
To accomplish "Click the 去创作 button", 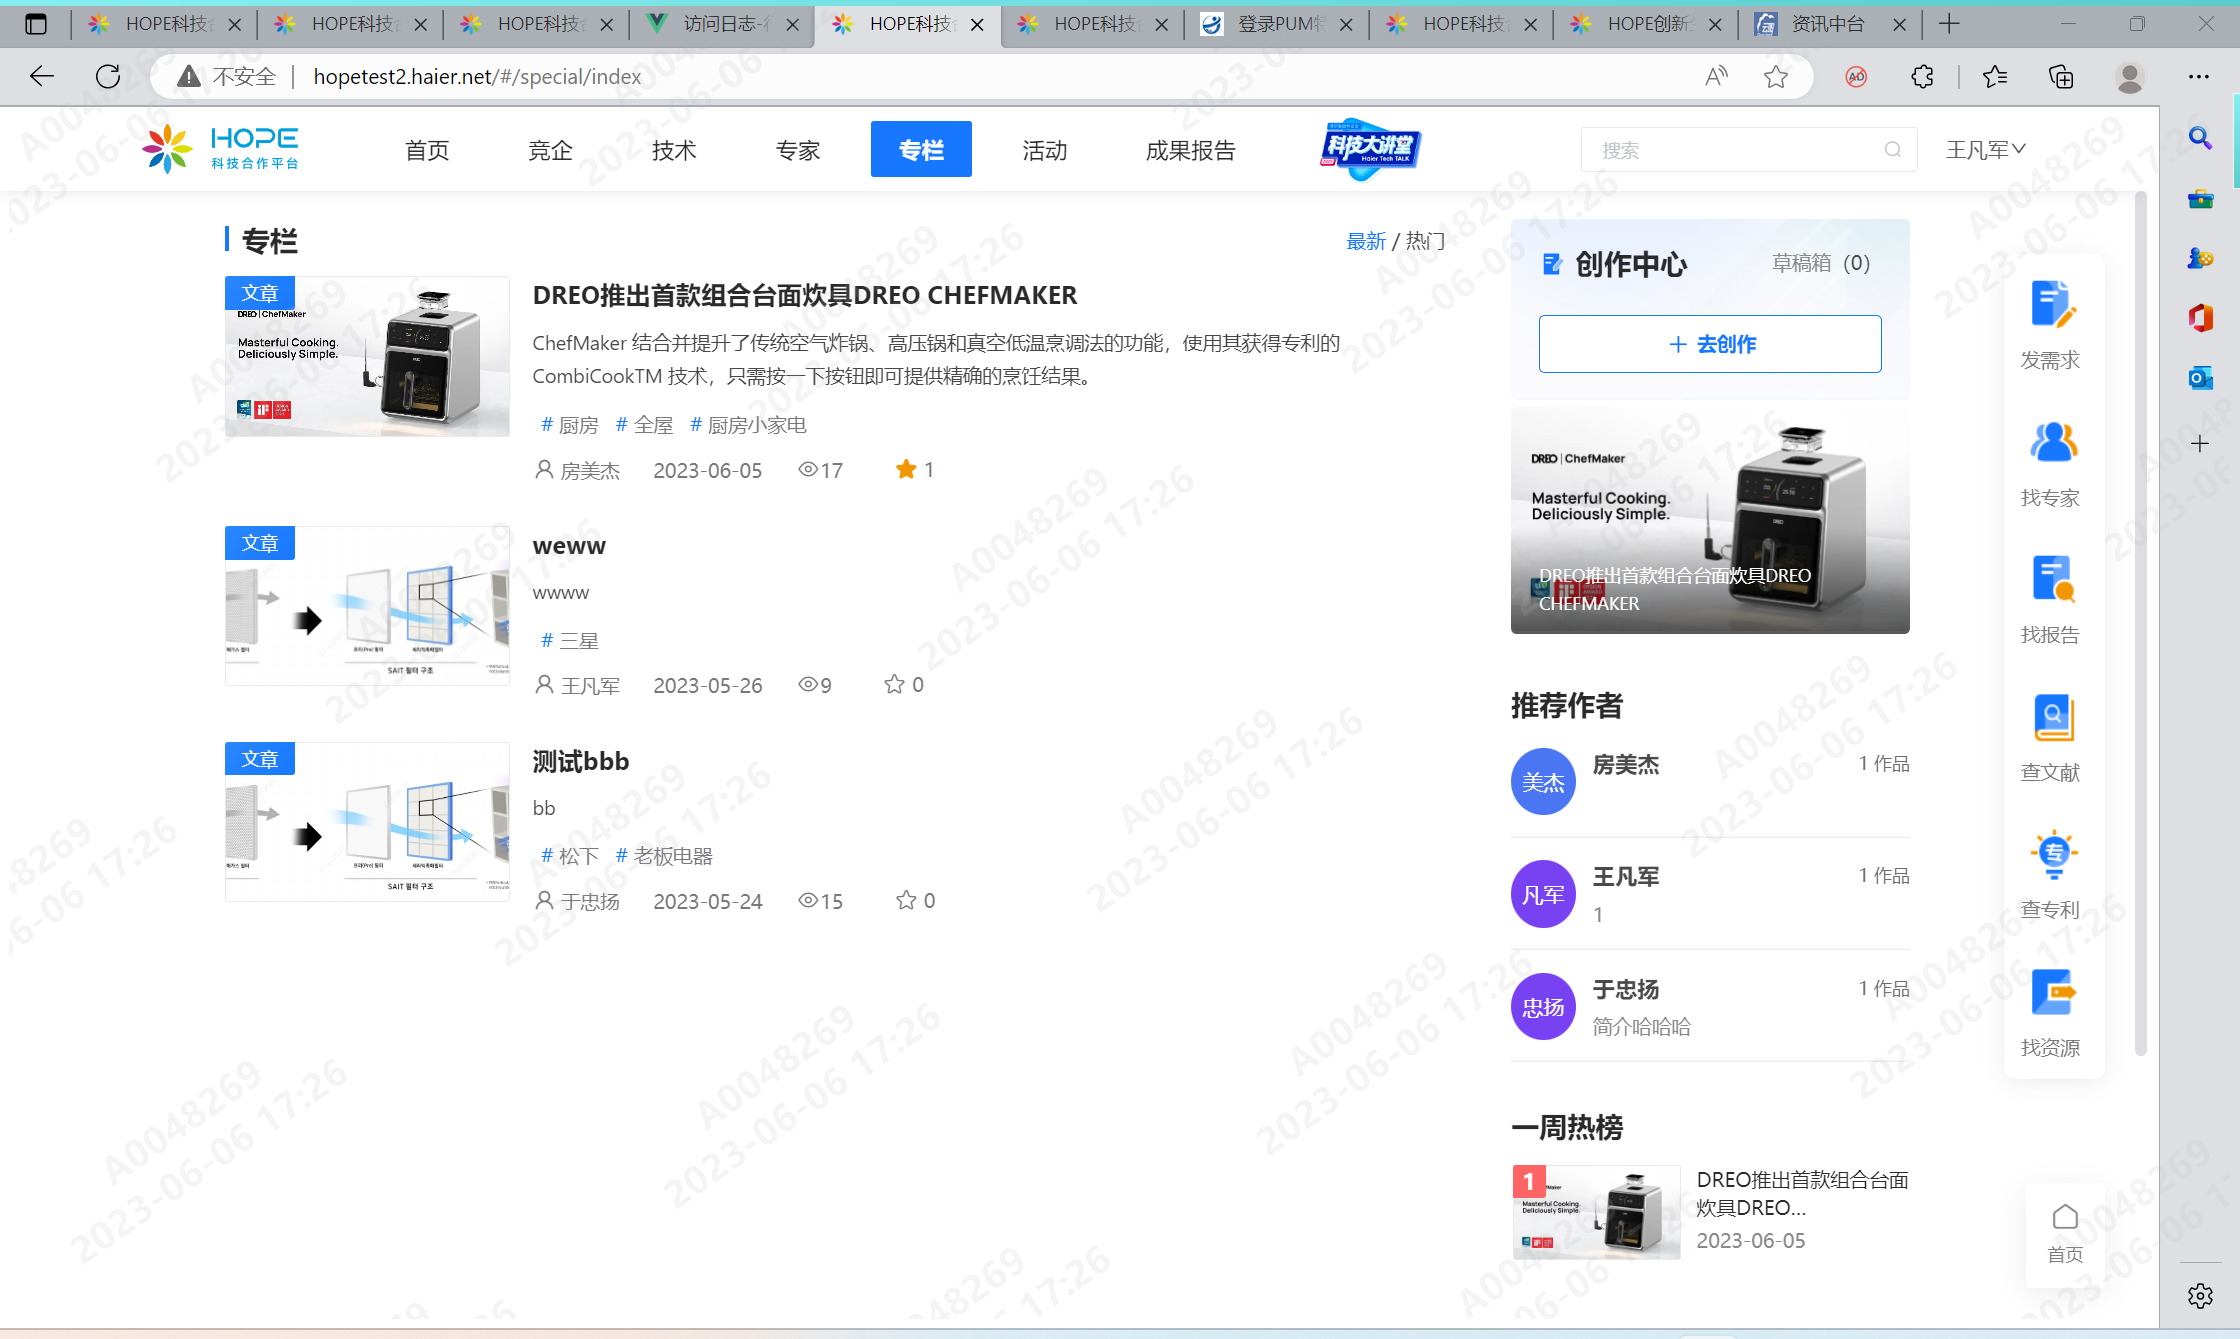I will coord(1710,344).
